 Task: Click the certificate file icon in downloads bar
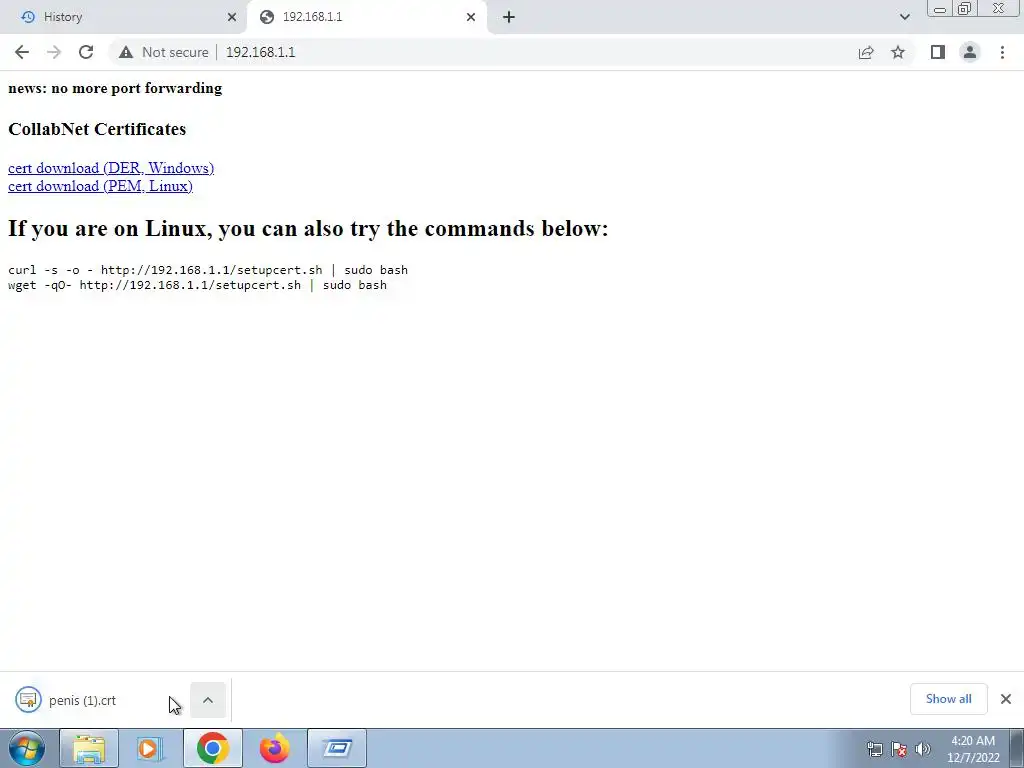click(28, 700)
